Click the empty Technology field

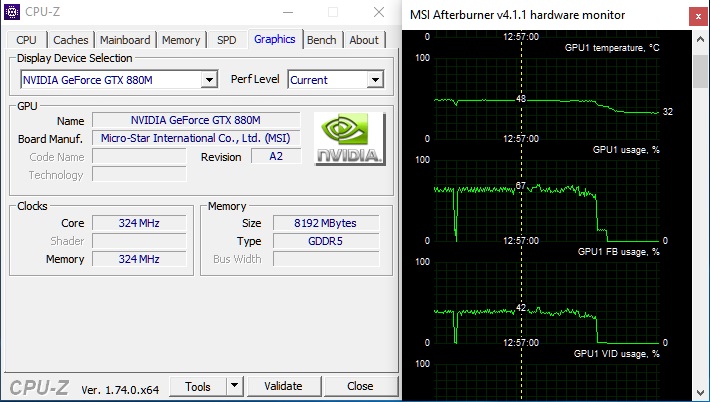[139, 174]
